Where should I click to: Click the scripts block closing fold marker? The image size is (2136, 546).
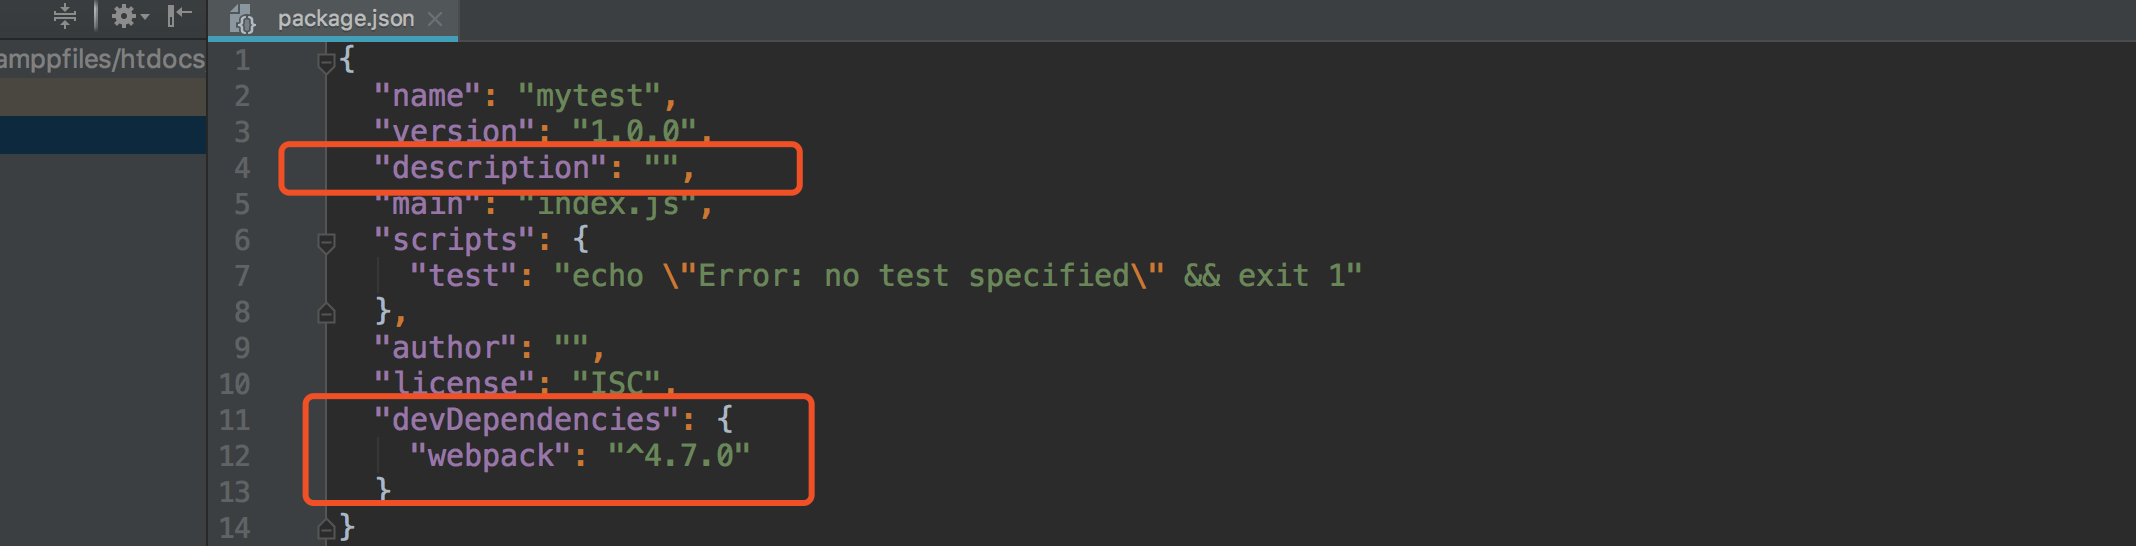pos(326,314)
